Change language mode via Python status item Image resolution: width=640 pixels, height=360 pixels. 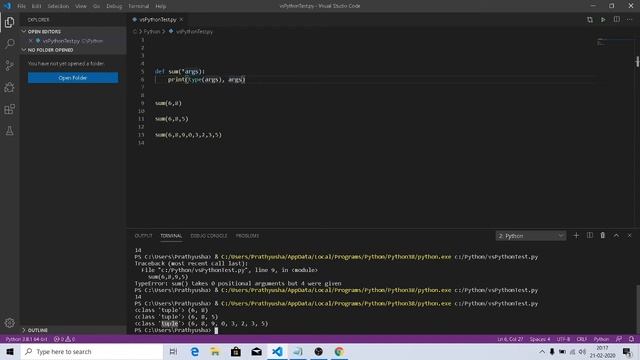[x=601, y=339]
